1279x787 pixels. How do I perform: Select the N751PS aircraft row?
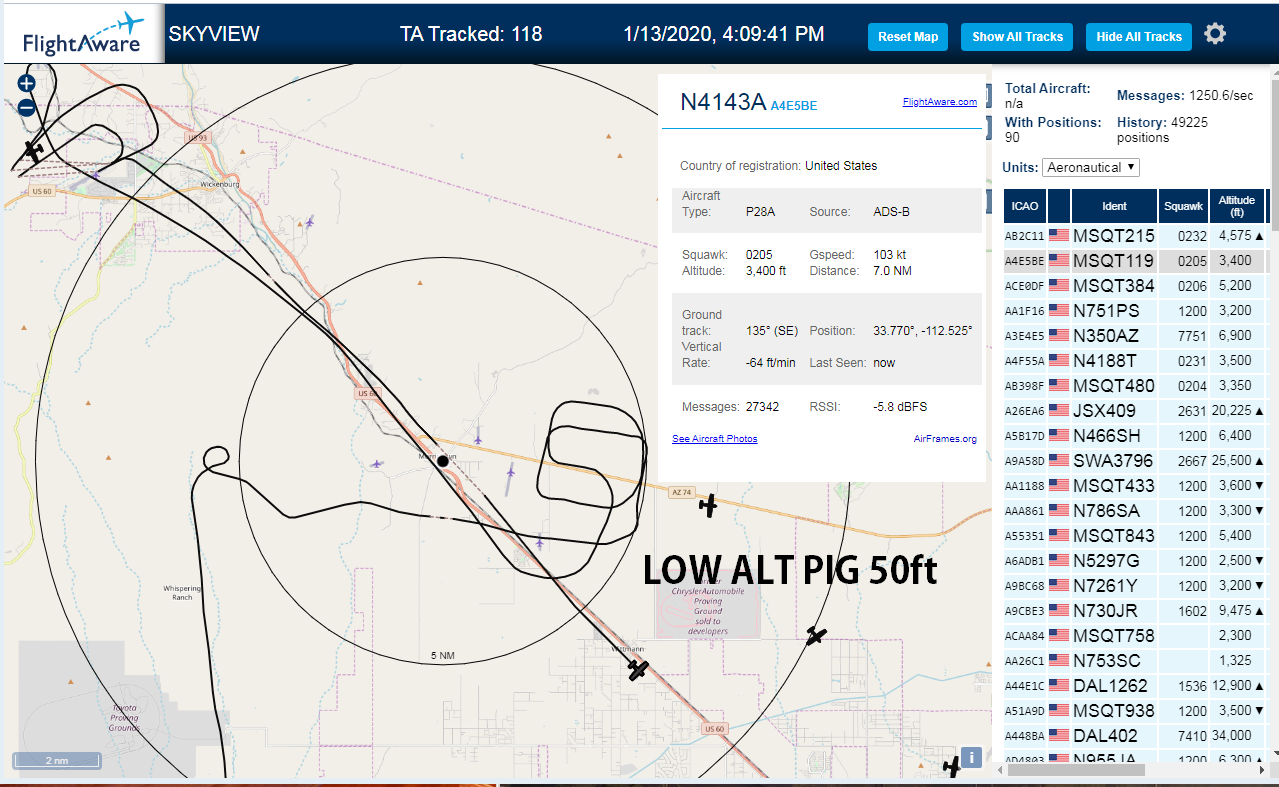click(1136, 311)
